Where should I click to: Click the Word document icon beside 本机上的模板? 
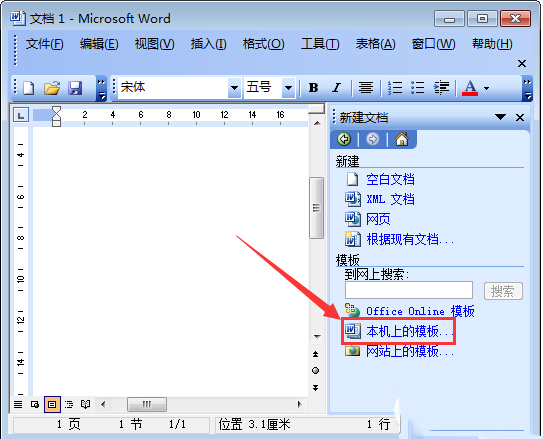[x=352, y=331]
